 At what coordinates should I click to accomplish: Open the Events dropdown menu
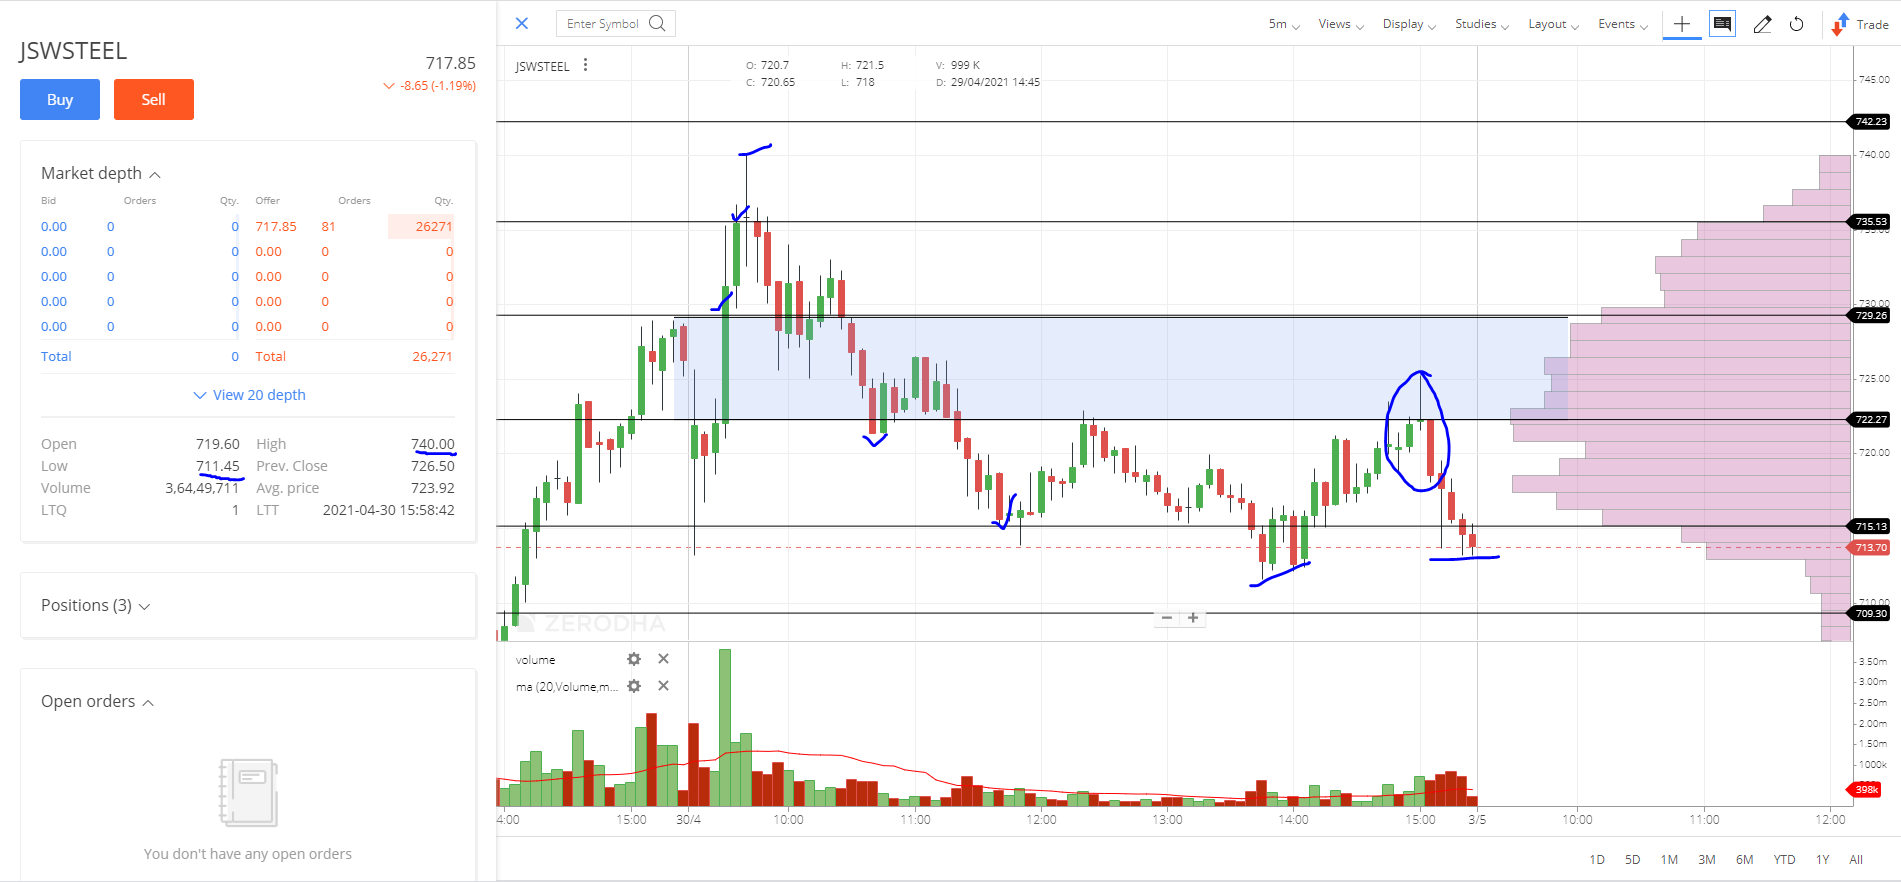[1622, 24]
